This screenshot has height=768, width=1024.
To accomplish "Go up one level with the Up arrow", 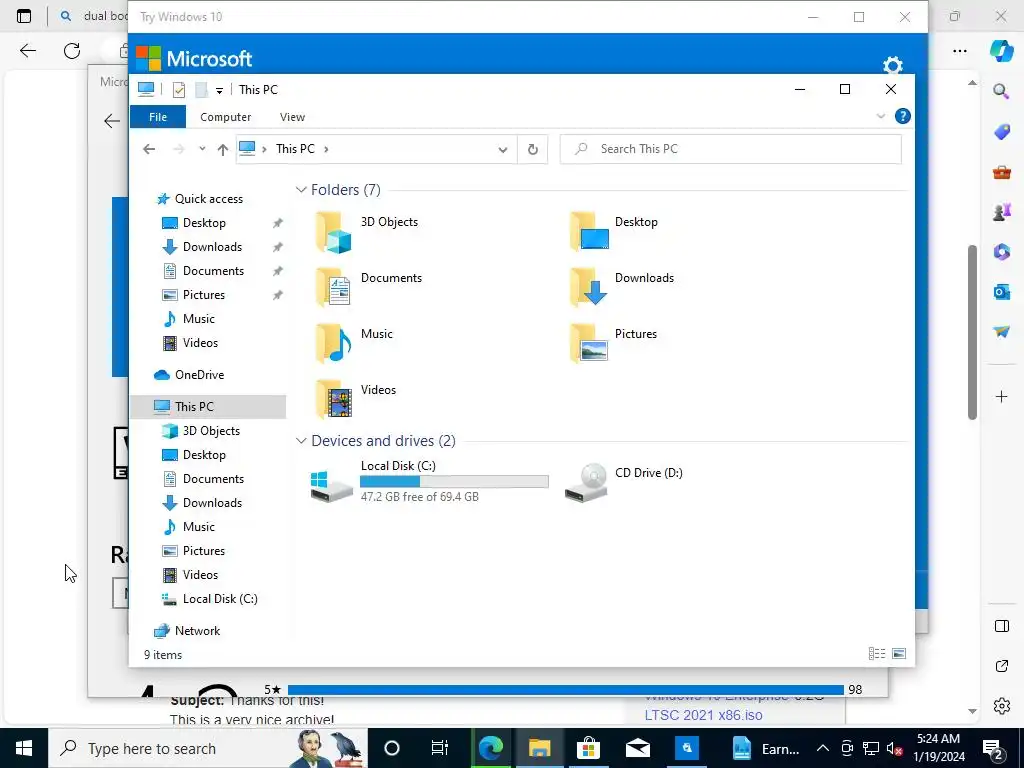I will click(223, 150).
